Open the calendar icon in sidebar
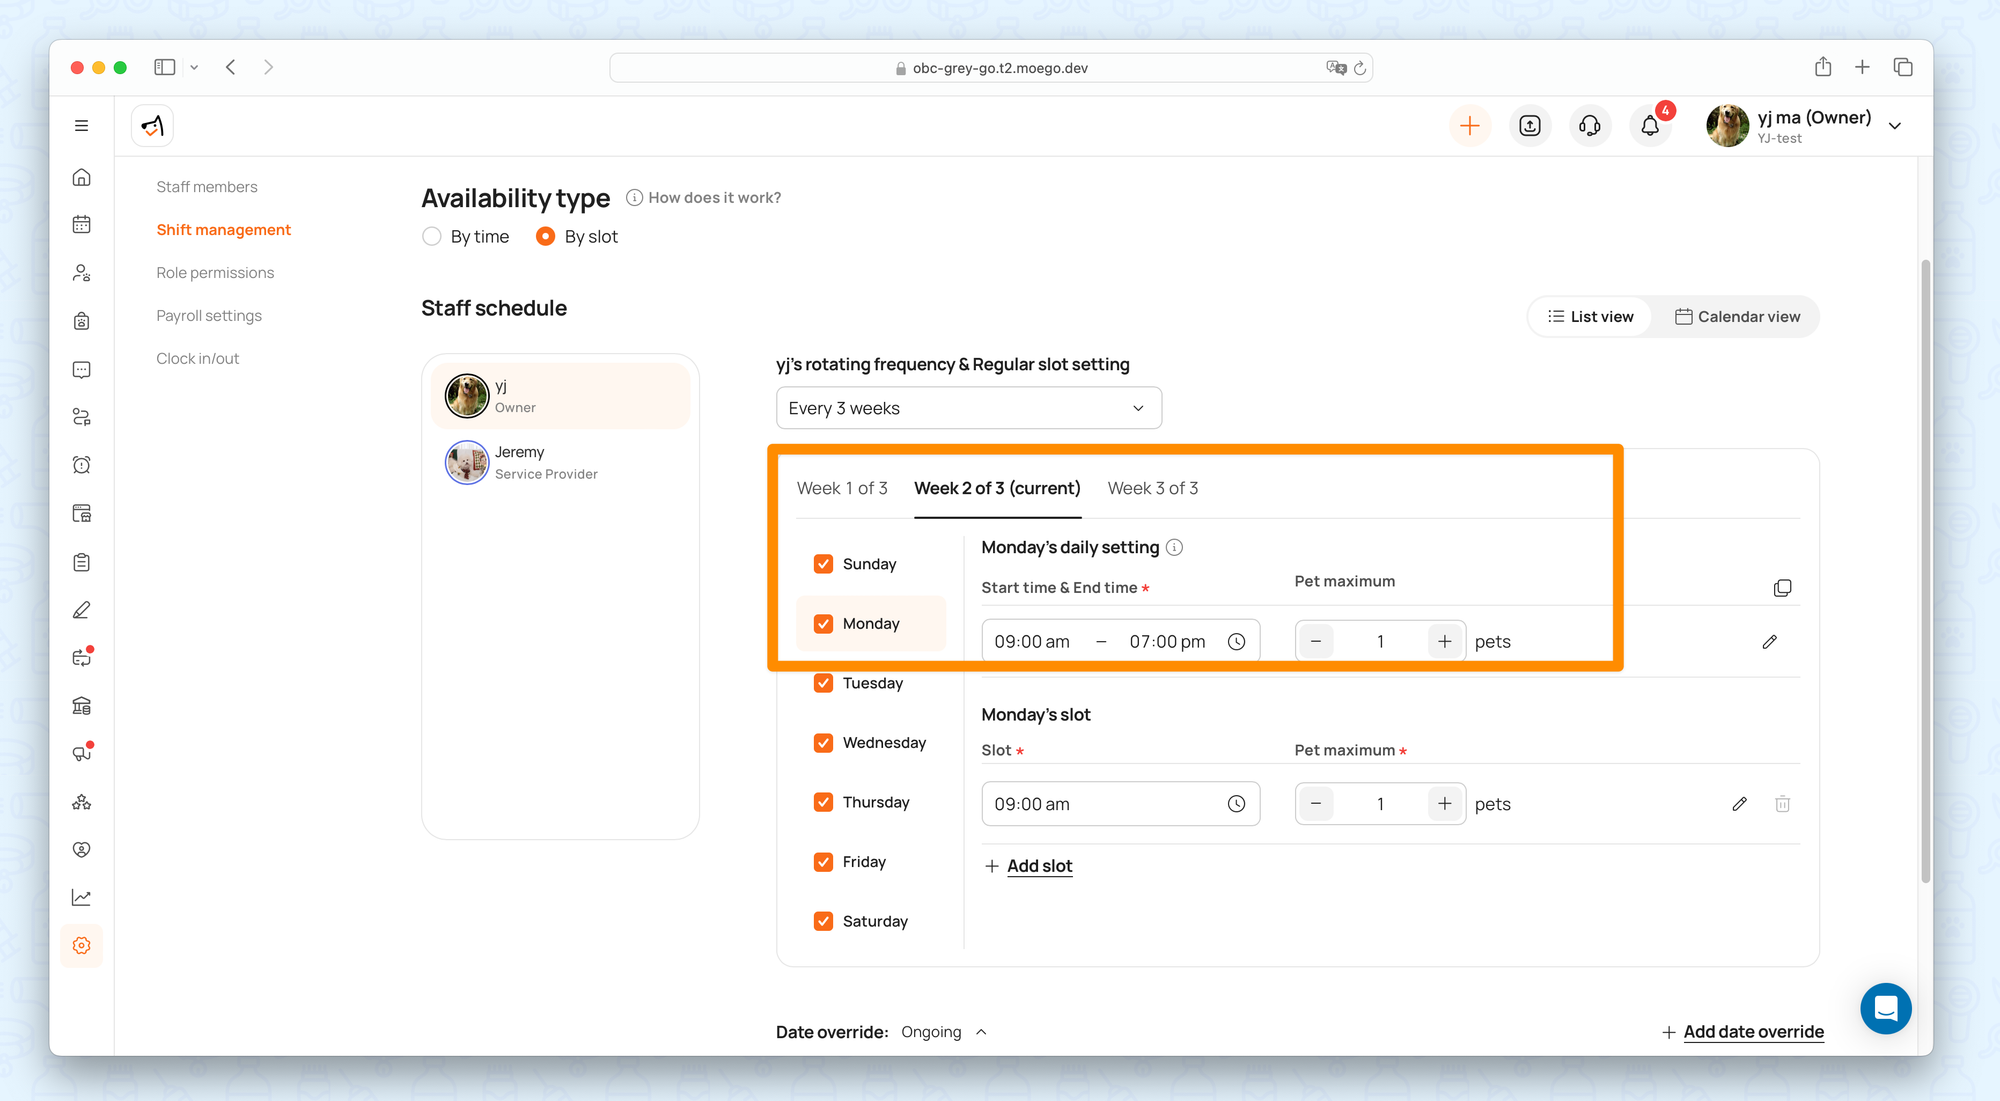Screen dimensions: 2000x1101 [x=82, y=224]
